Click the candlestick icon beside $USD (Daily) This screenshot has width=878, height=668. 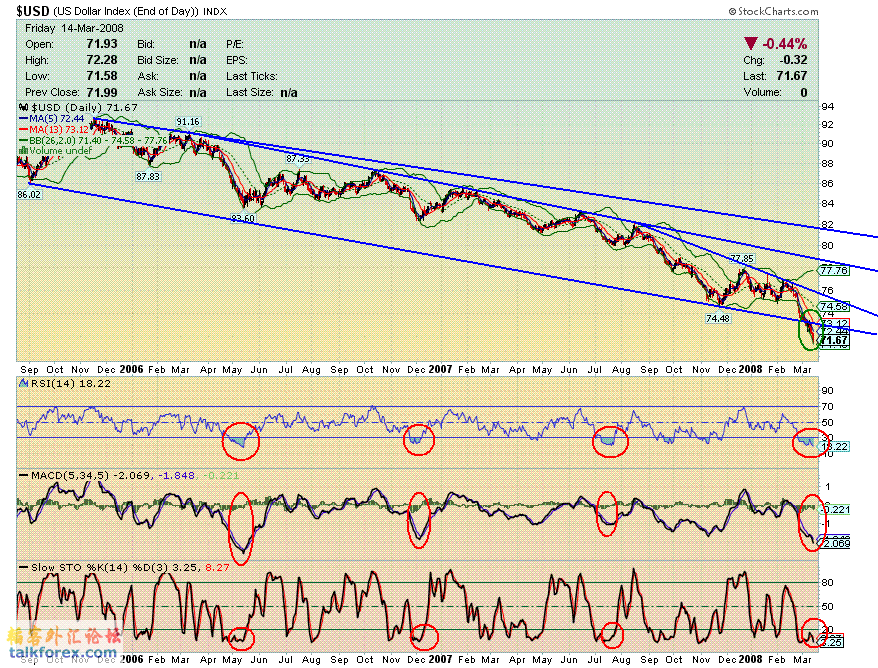point(23,108)
